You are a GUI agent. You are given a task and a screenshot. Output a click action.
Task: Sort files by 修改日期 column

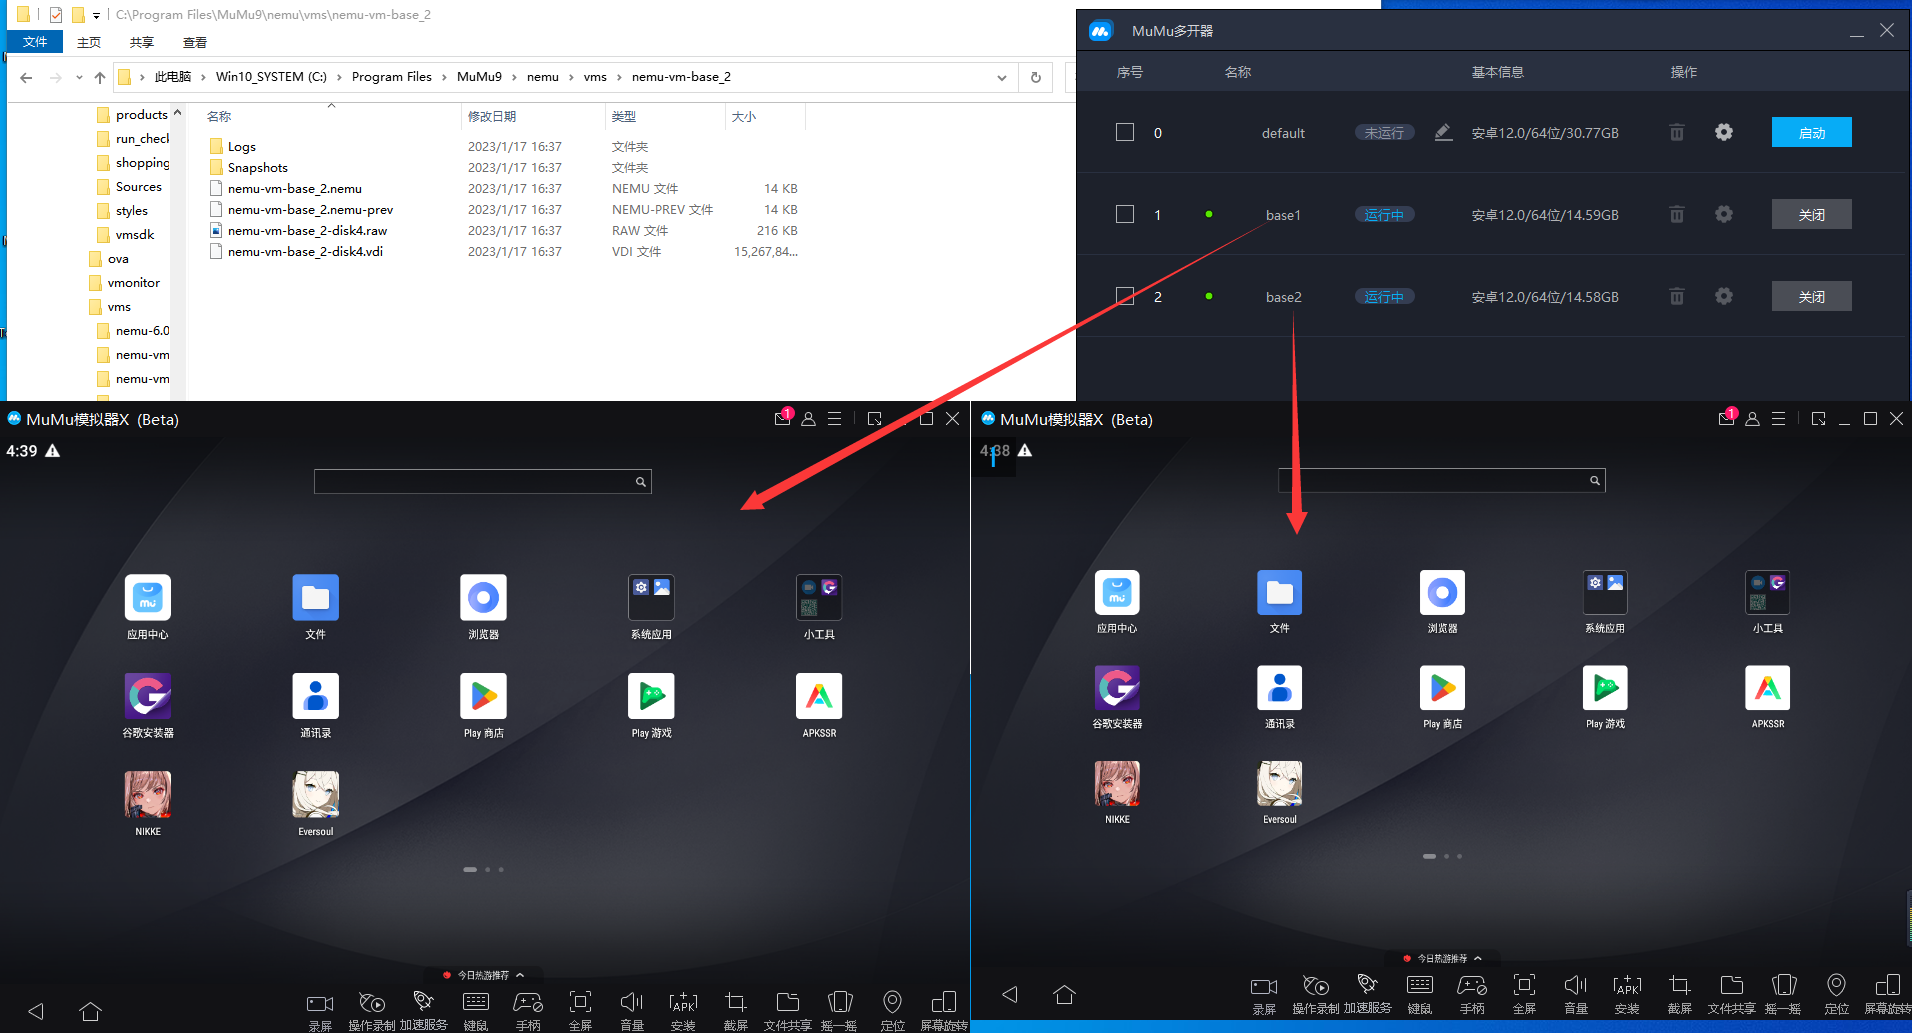[533, 117]
